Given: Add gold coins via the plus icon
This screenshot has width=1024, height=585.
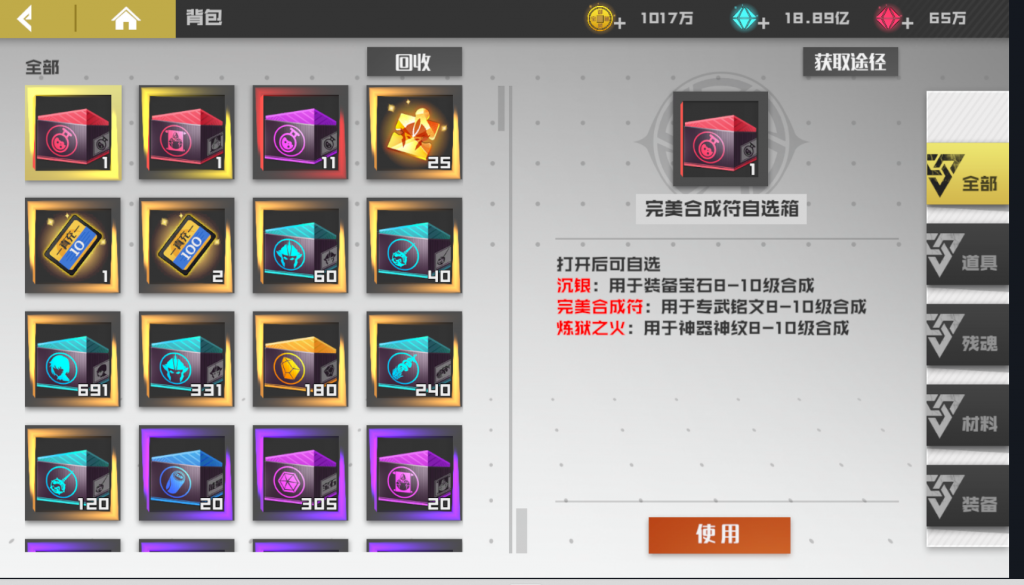Looking at the screenshot, I should click(x=620, y=24).
